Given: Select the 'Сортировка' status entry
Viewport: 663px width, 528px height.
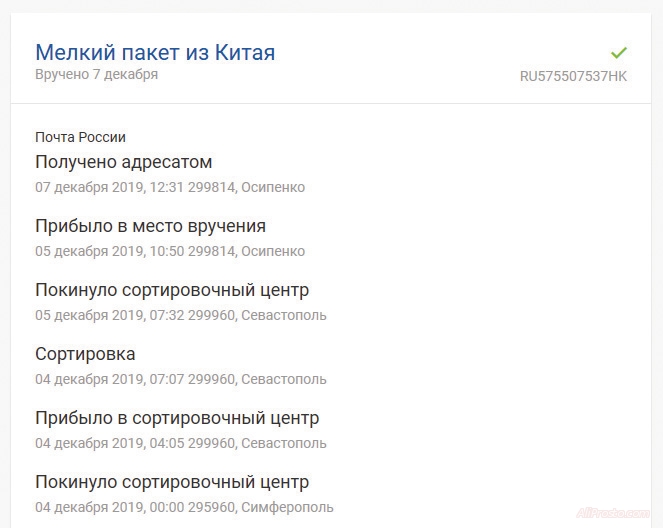Looking at the screenshot, I should pos(85,354).
